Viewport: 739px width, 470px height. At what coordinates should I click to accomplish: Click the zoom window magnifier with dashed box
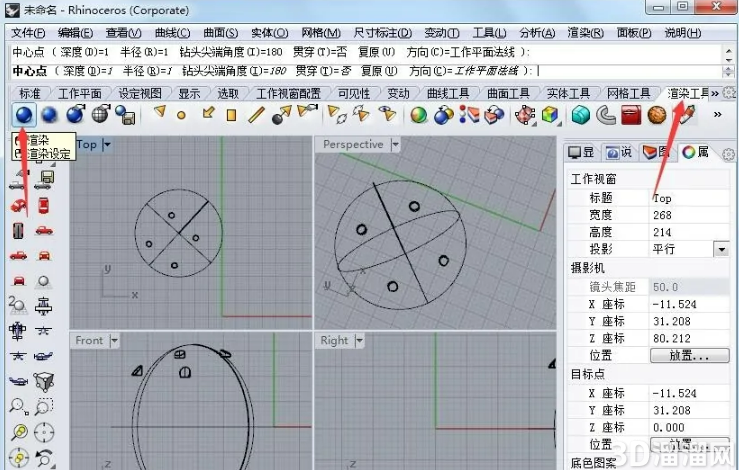click(44, 406)
